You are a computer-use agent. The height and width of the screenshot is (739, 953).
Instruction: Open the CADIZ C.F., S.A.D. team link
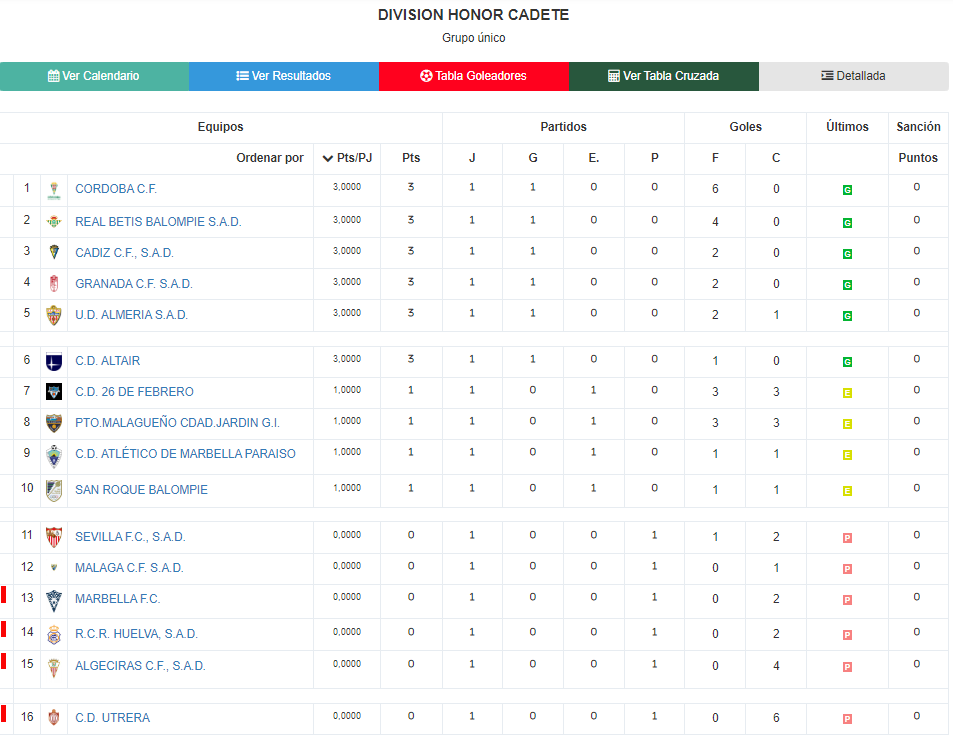[x=125, y=253]
